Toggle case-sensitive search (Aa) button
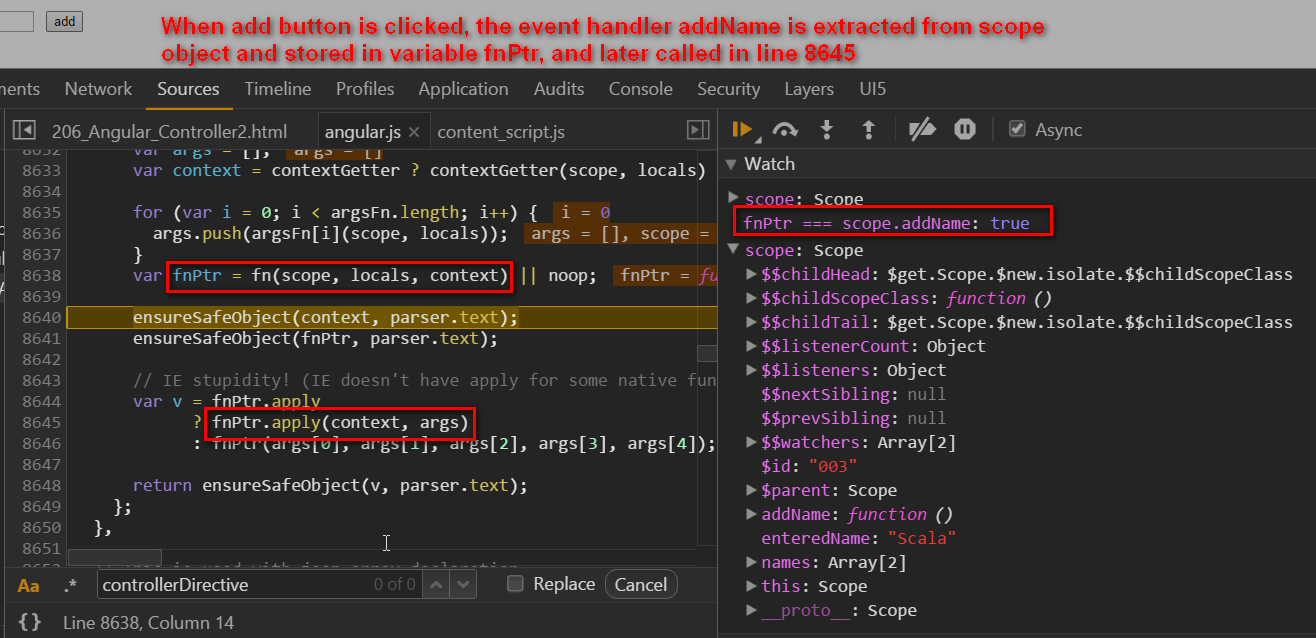 pyautogui.click(x=29, y=585)
